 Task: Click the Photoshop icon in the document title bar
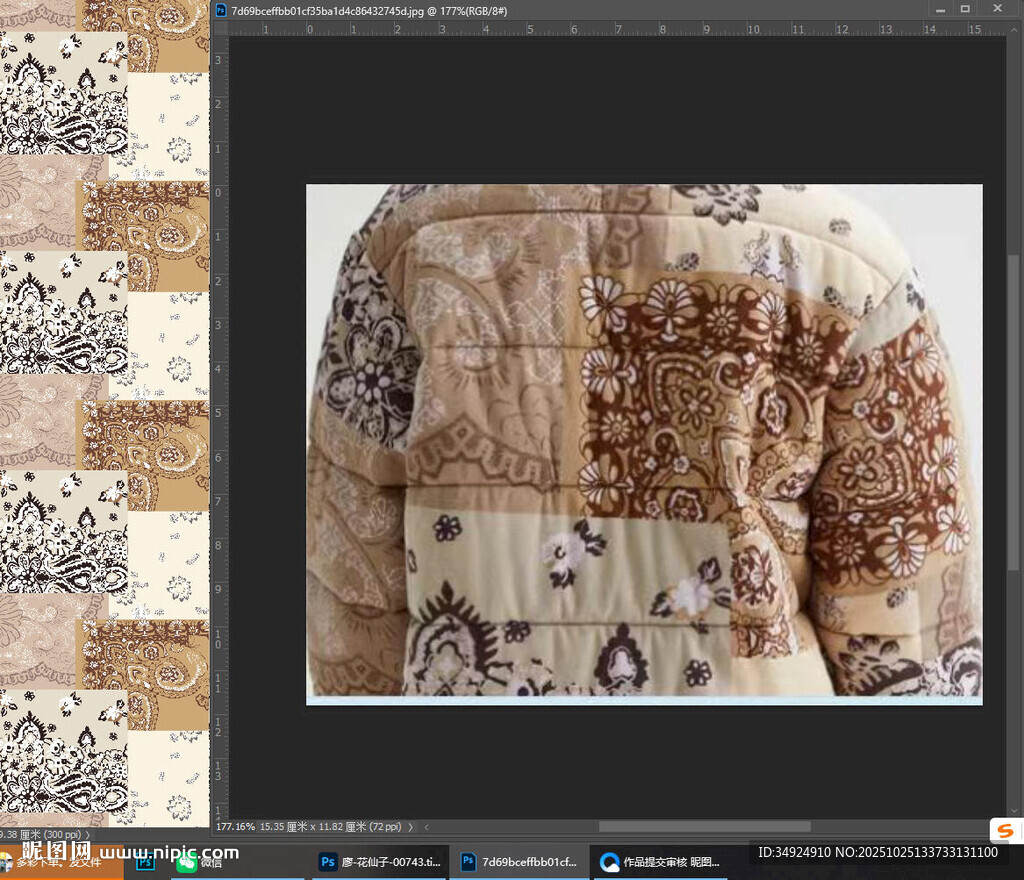[221, 9]
